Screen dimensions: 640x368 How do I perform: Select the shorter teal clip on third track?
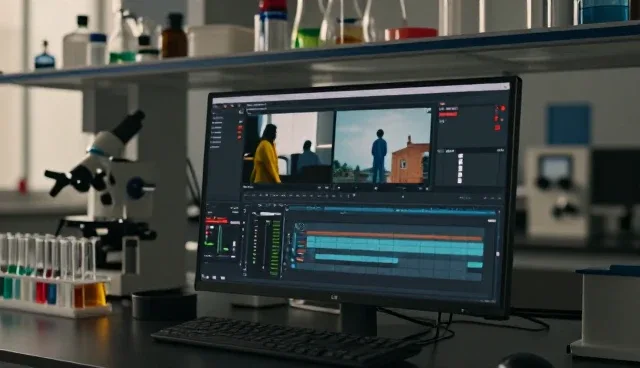(x=356, y=258)
